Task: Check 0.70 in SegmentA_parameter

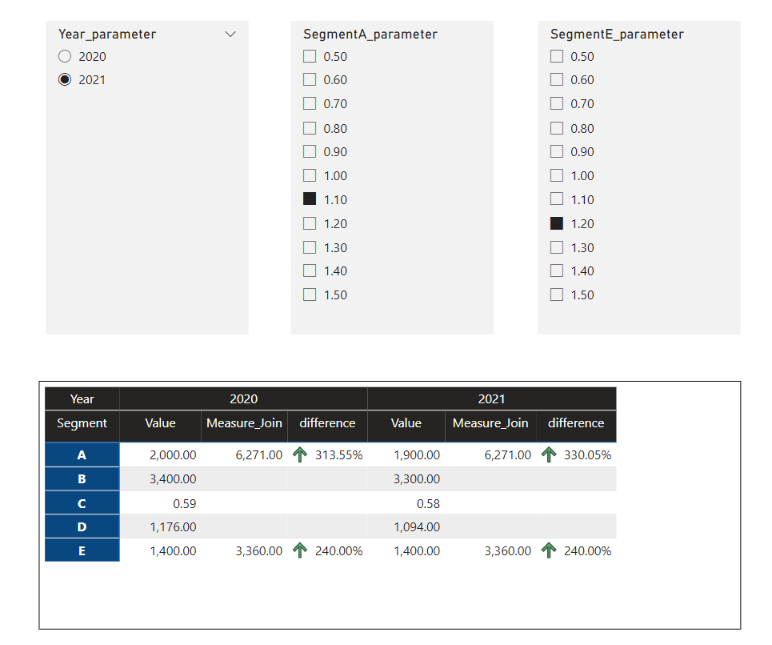Action: coord(310,103)
